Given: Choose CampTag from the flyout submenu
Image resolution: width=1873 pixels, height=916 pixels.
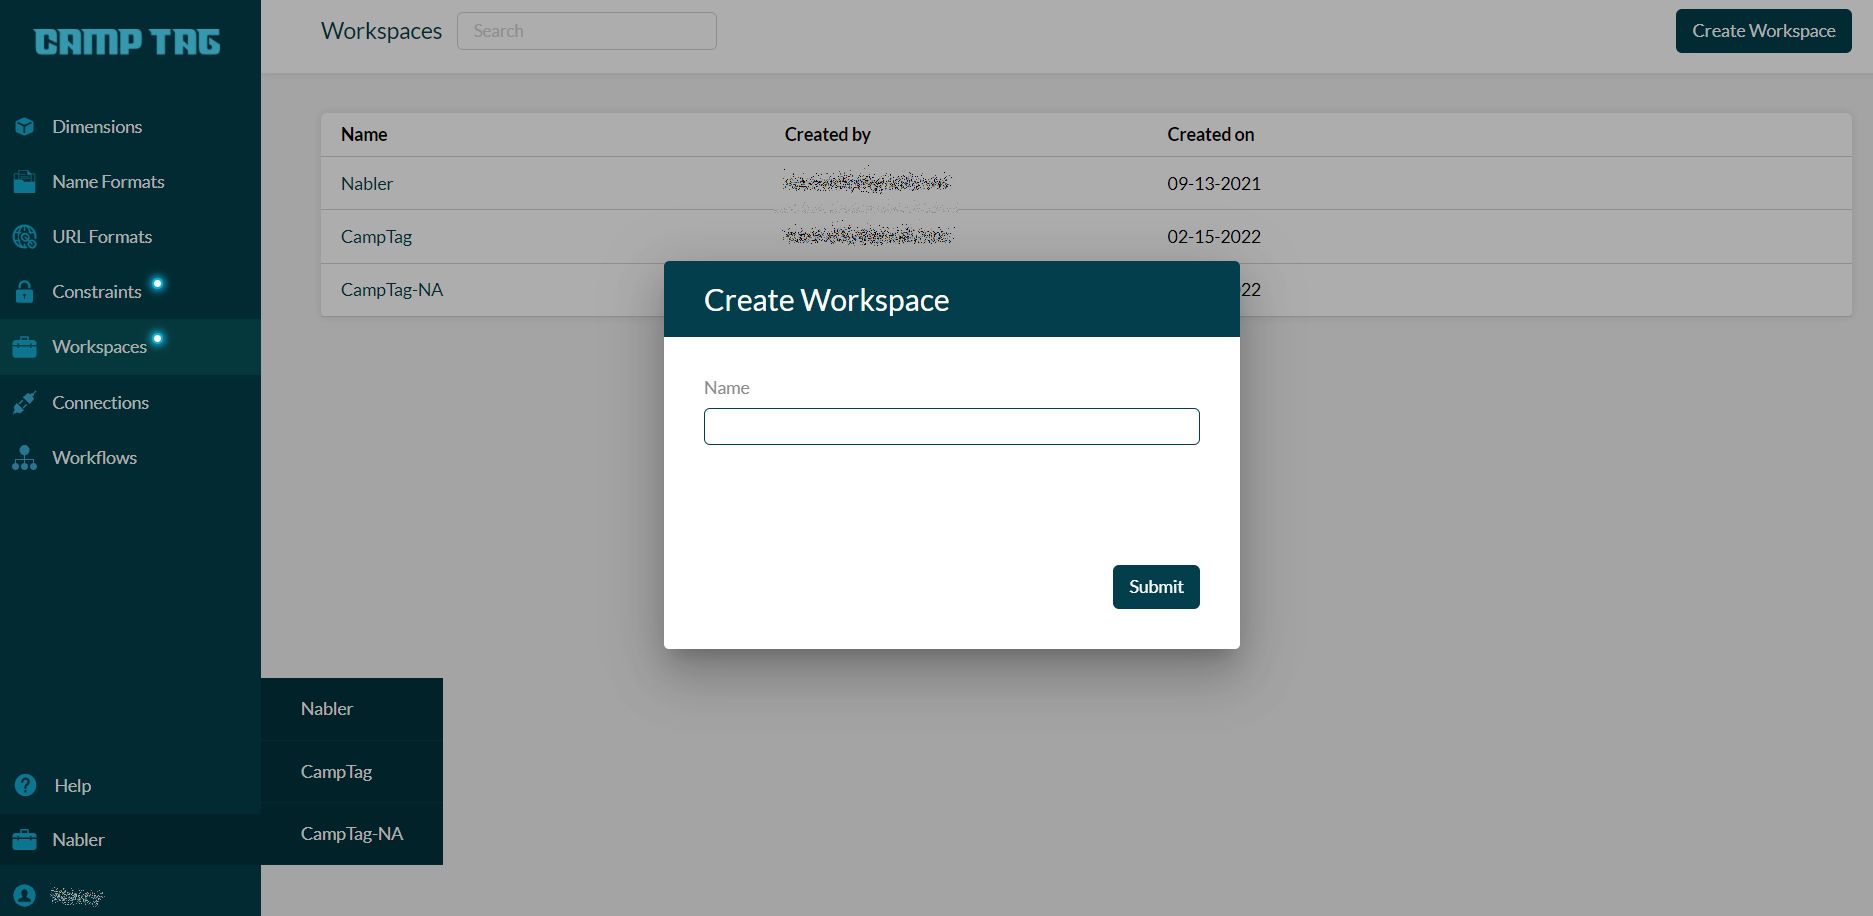Looking at the screenshot, I should coord(336,771).
